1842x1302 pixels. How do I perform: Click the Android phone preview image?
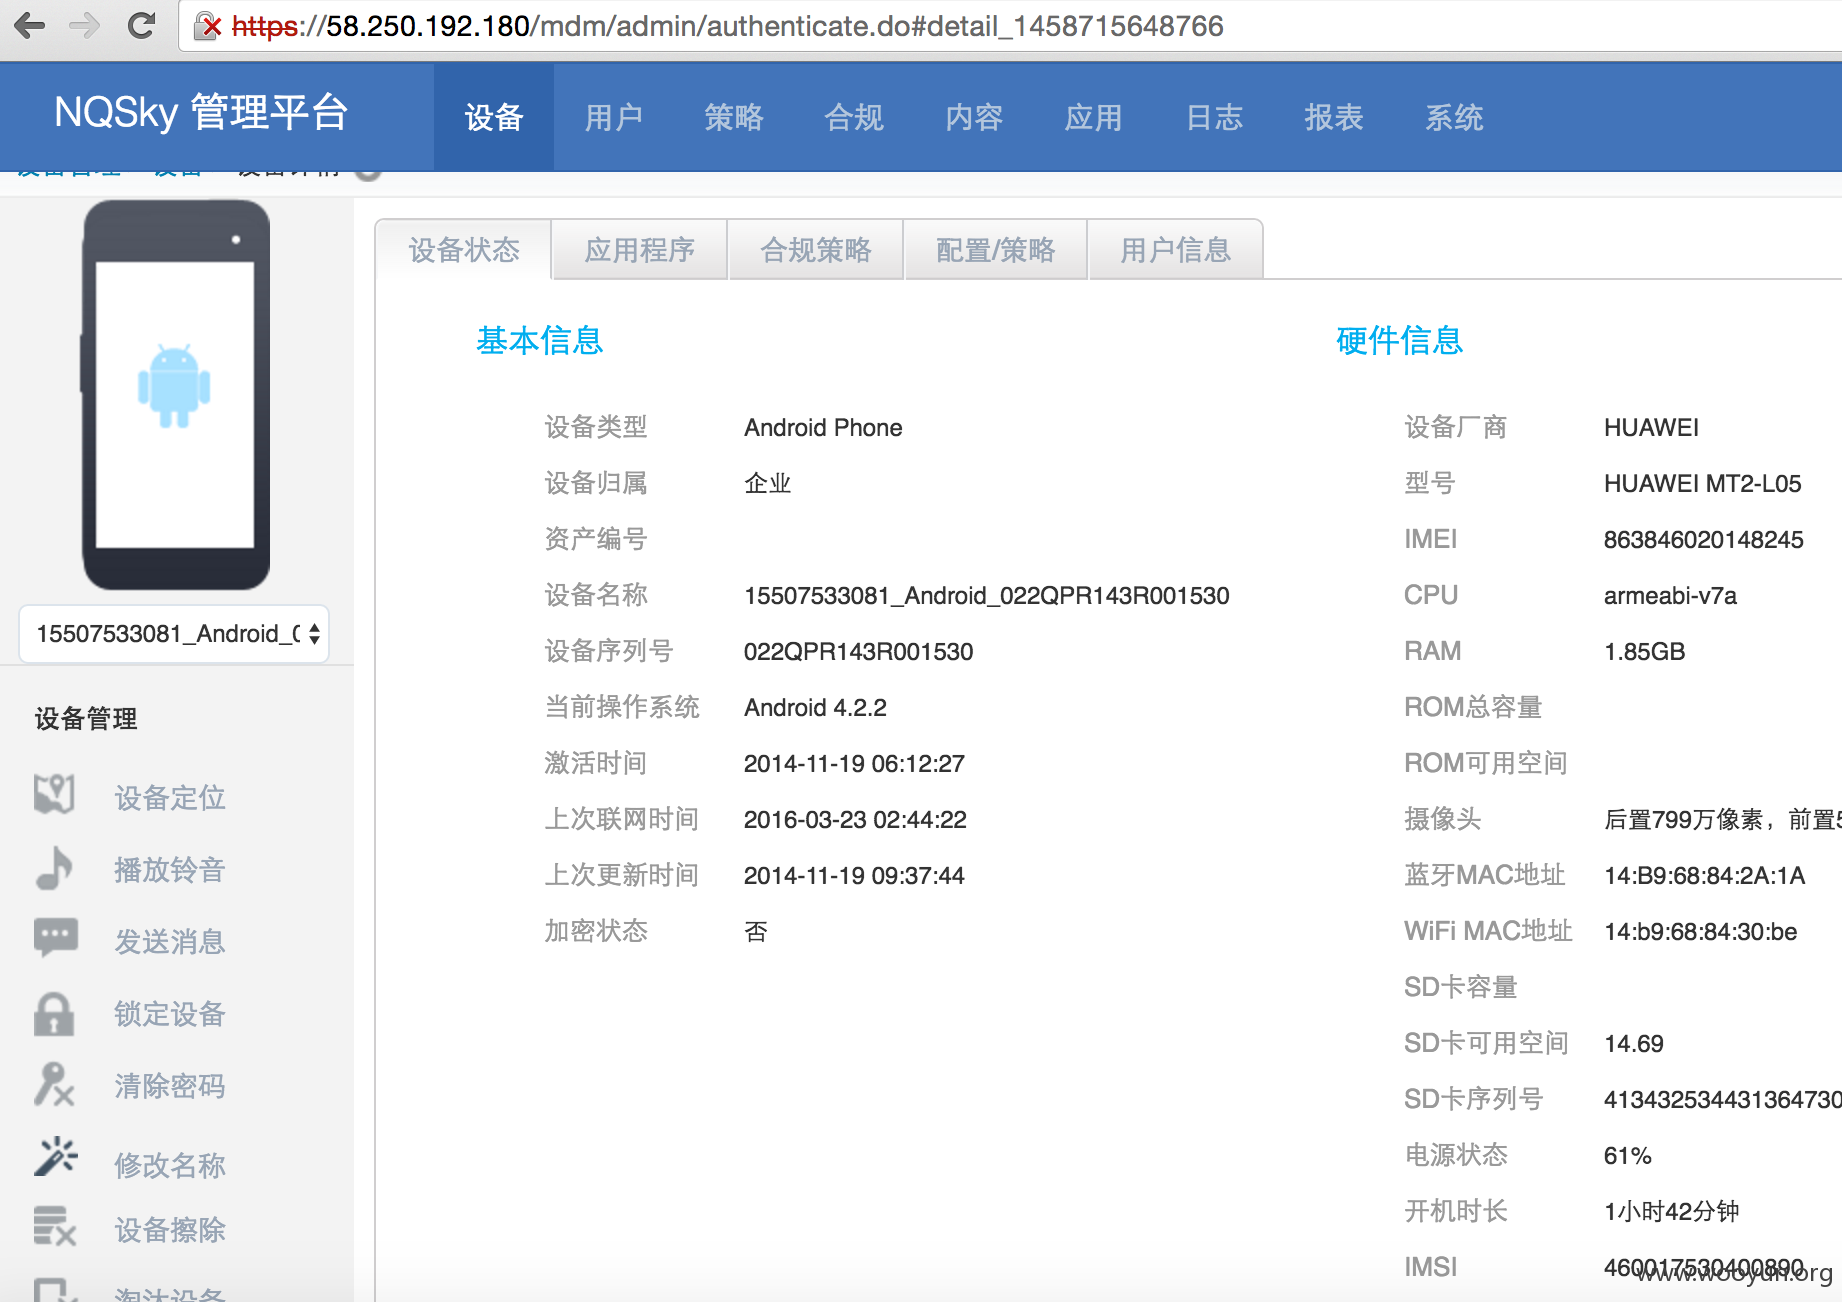pyautogui.click(x=176, y=395)
